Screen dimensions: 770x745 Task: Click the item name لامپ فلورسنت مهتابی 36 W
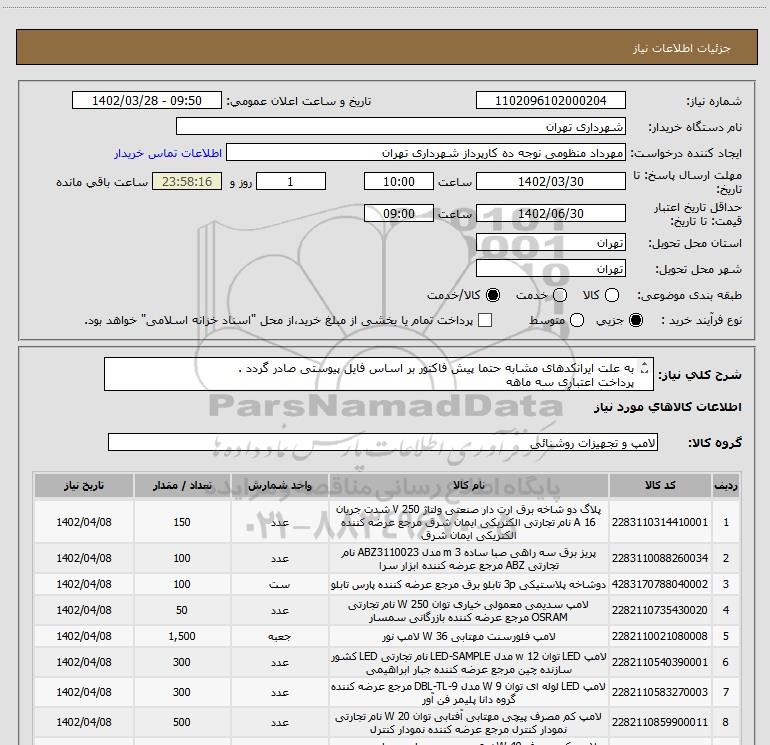(469, 636)
